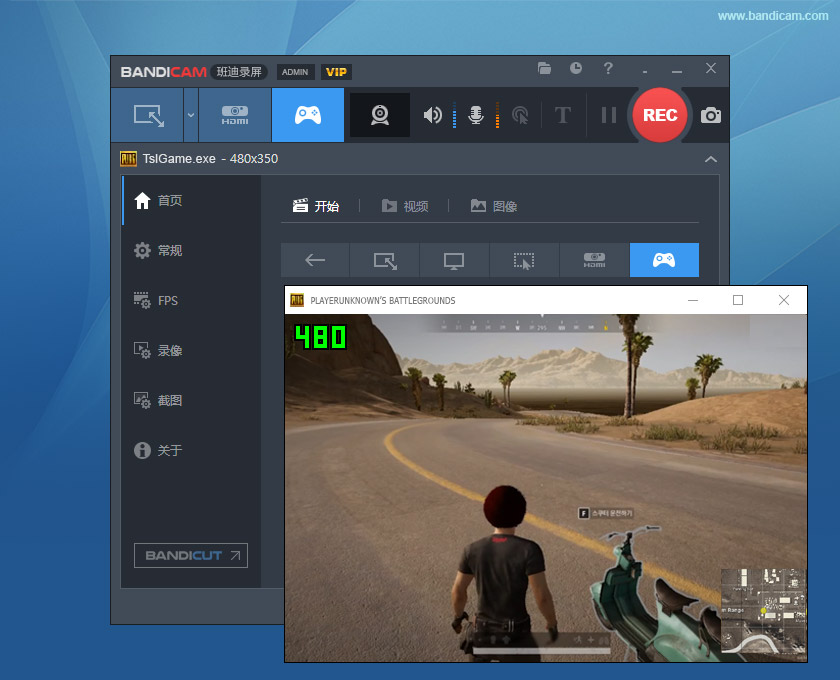Open scheduled recording clock icon
This screenshot has height=680, width=840.
coord(576,69)
